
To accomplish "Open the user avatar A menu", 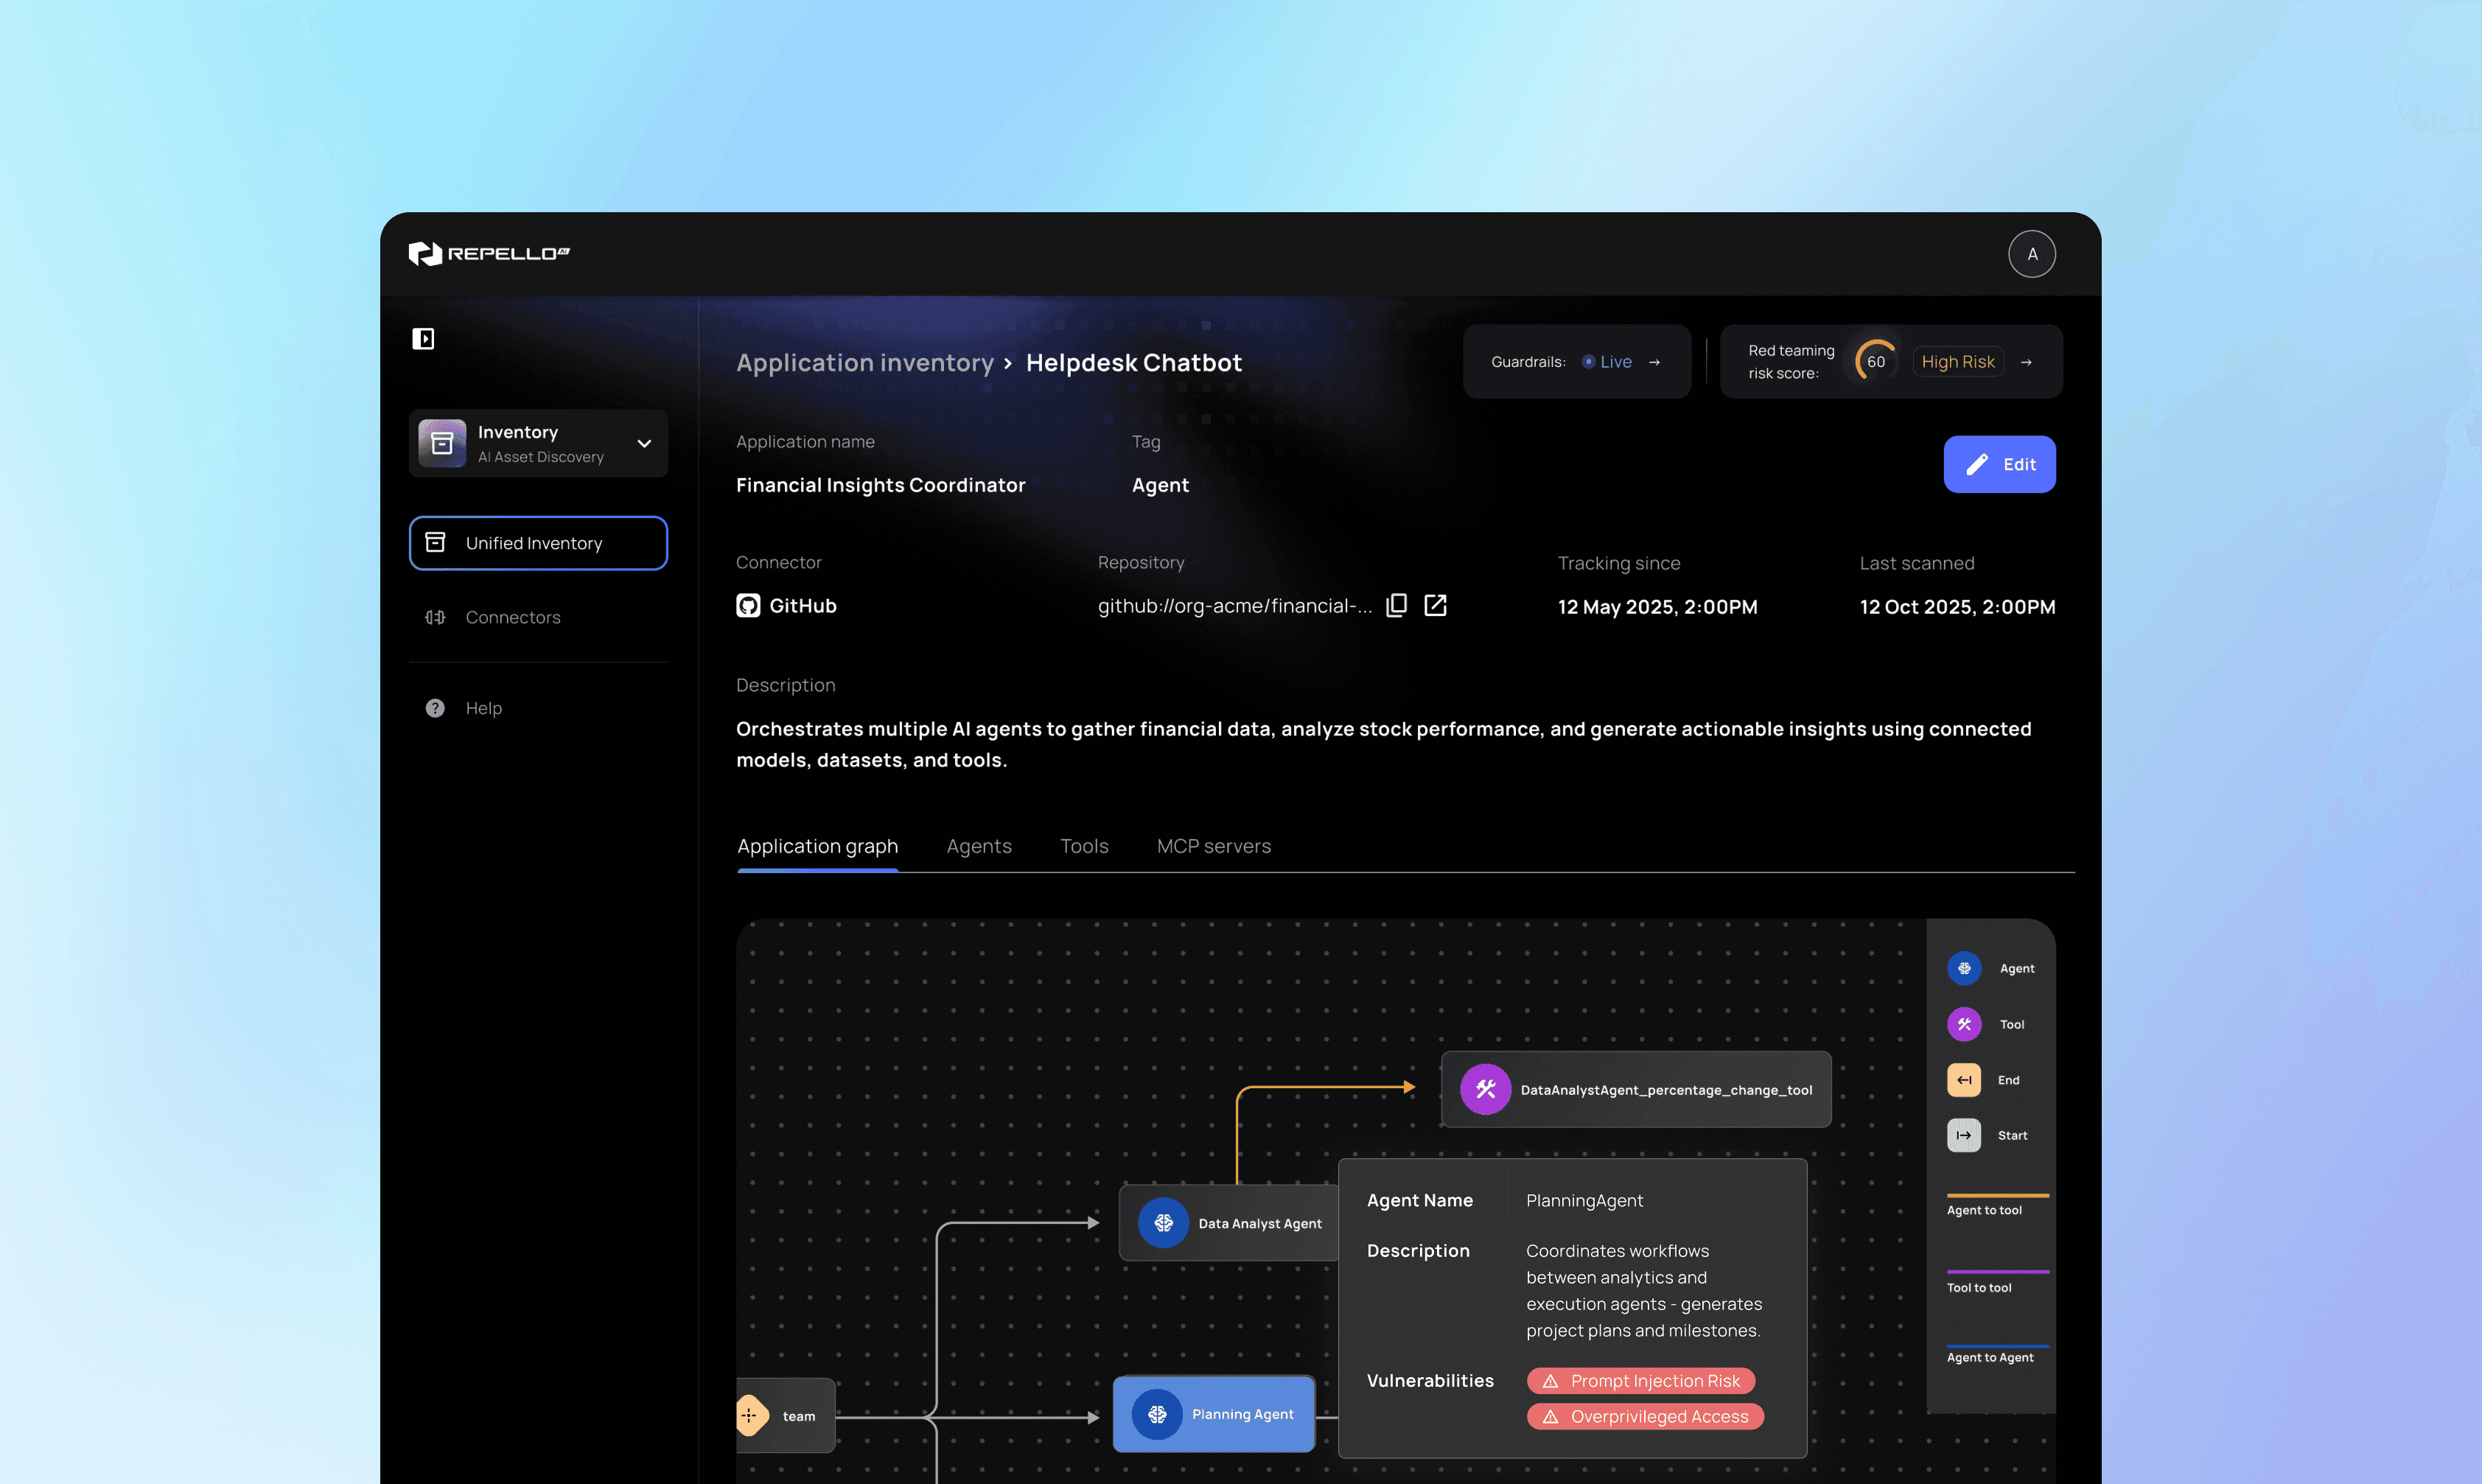I will [2031, 254].
